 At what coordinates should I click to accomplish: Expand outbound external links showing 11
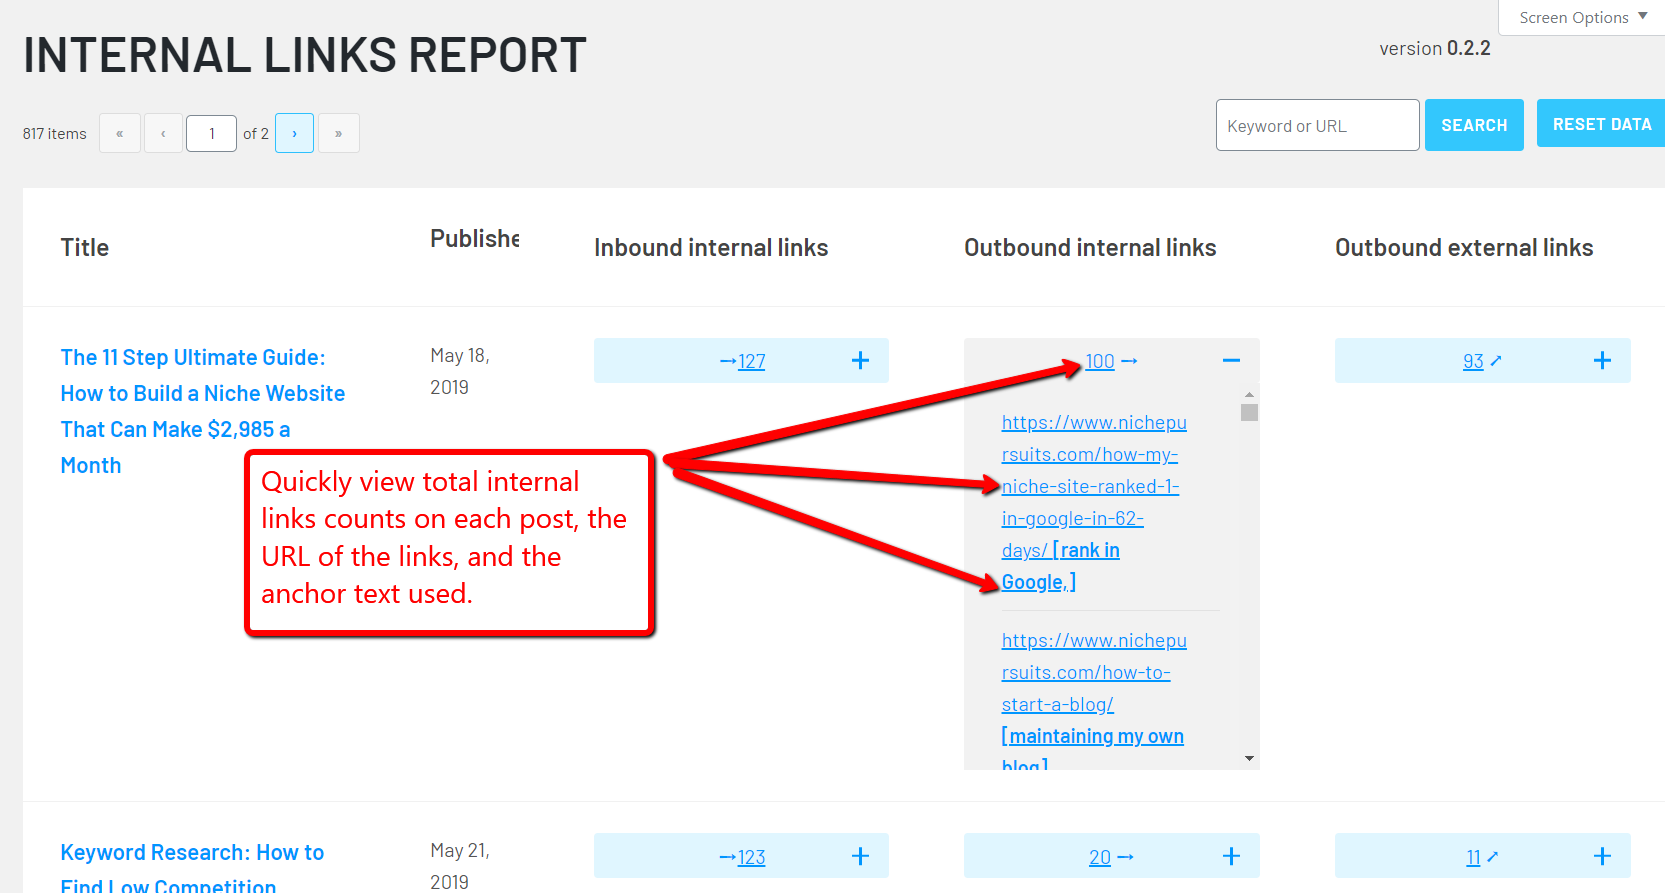(1601, 857)
